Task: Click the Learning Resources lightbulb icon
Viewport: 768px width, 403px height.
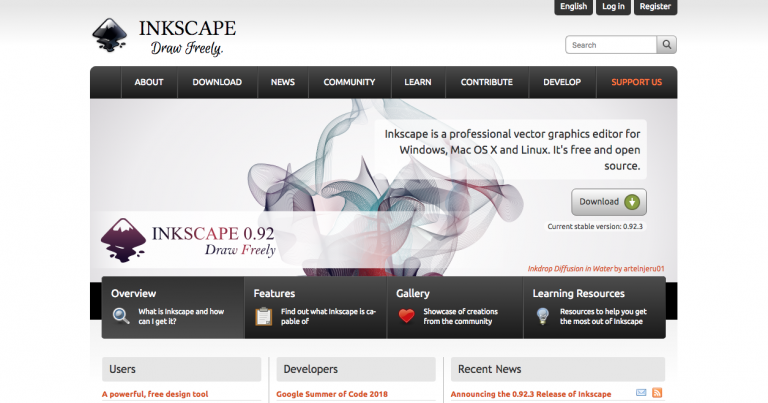Action: [x=542, y=316]
